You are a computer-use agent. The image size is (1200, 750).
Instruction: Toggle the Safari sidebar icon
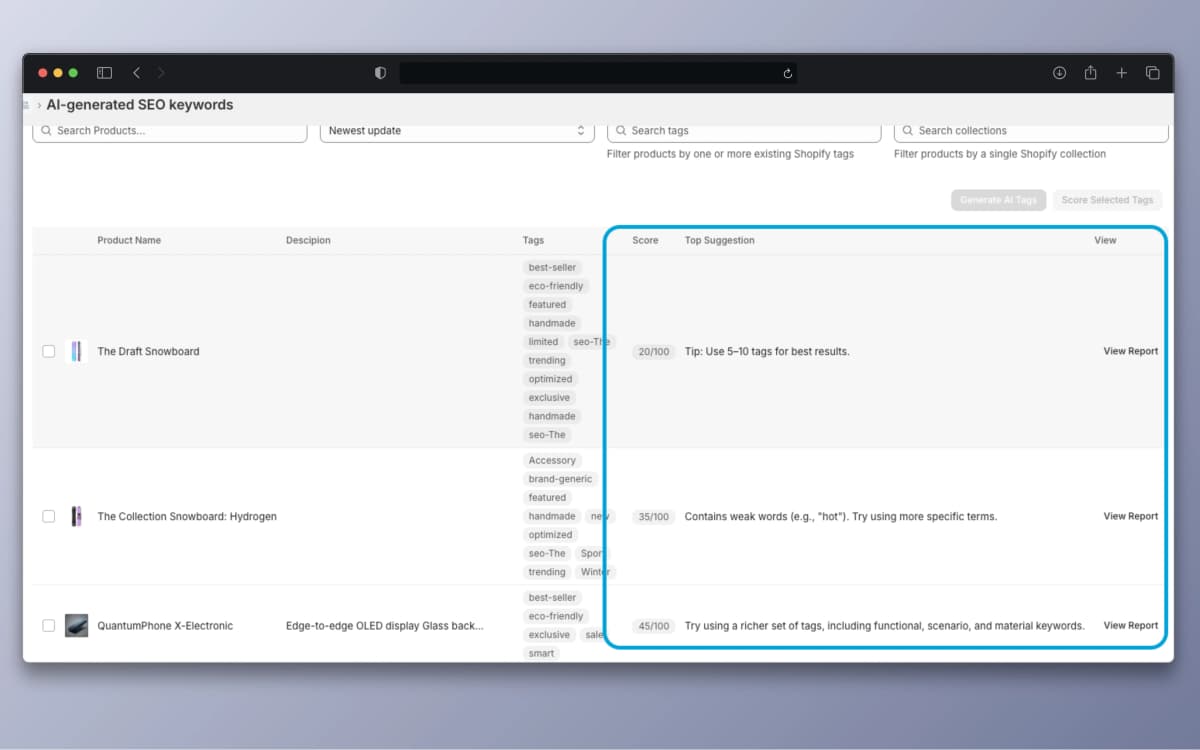click(103, 72)
